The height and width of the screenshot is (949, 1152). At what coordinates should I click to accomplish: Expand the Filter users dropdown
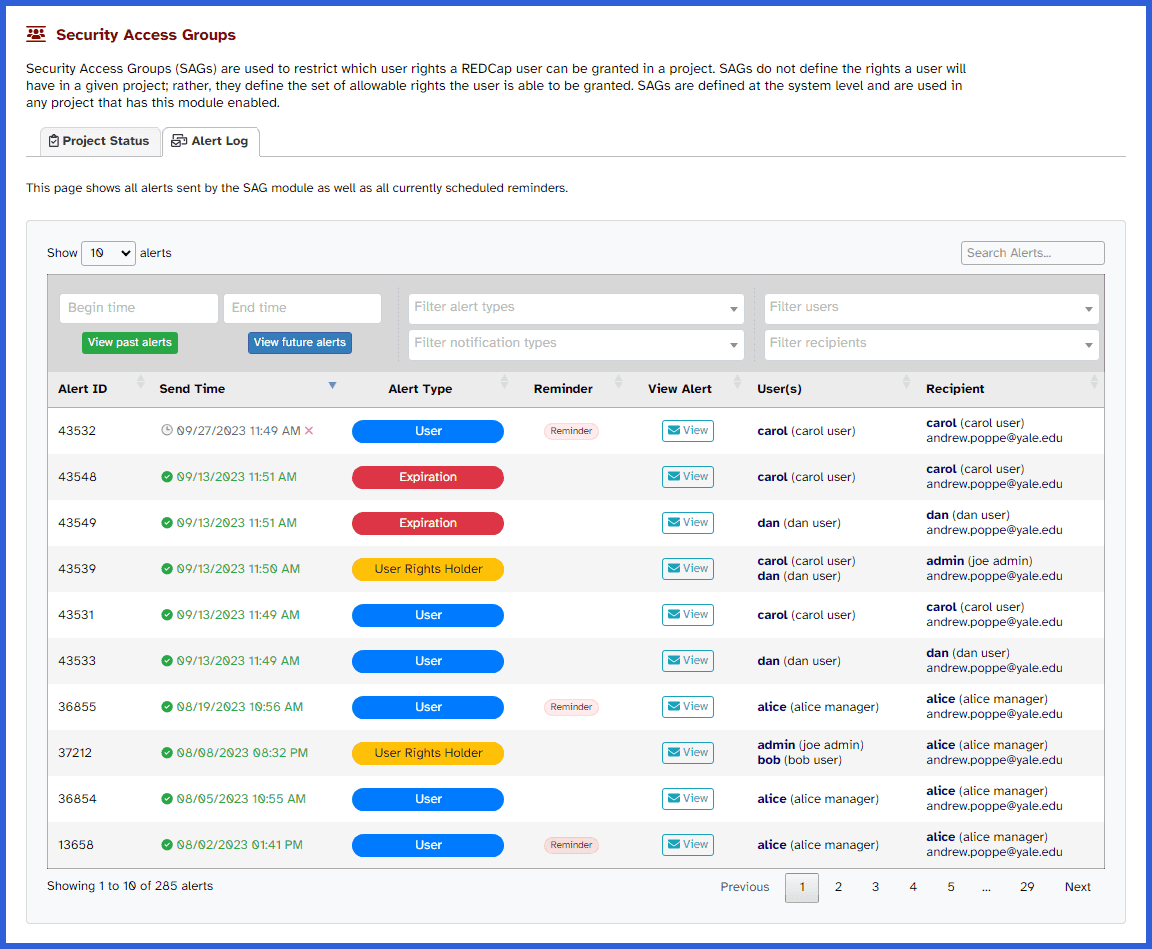932,308
